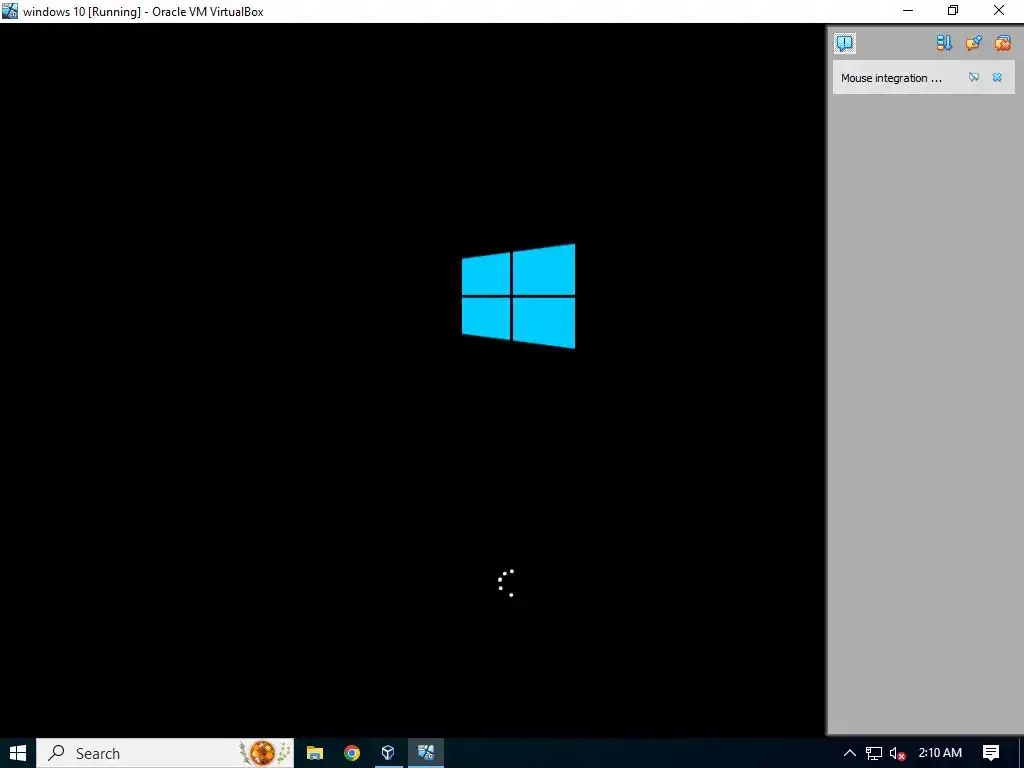Close the VirtualBox VM window
Screen dimensions: 1024x768
(999, 11)
